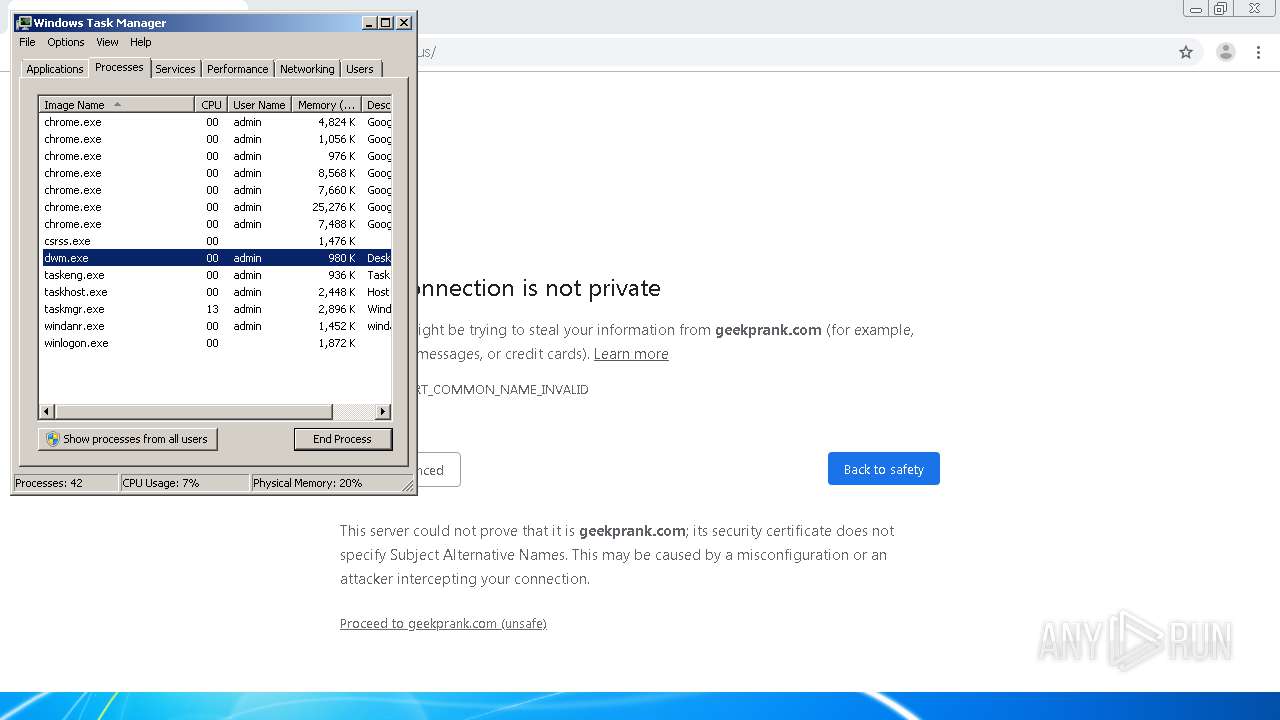Open Chrome's three-dot menu
This screenshot has height=720, width=1280.
tap(1259, 52)
